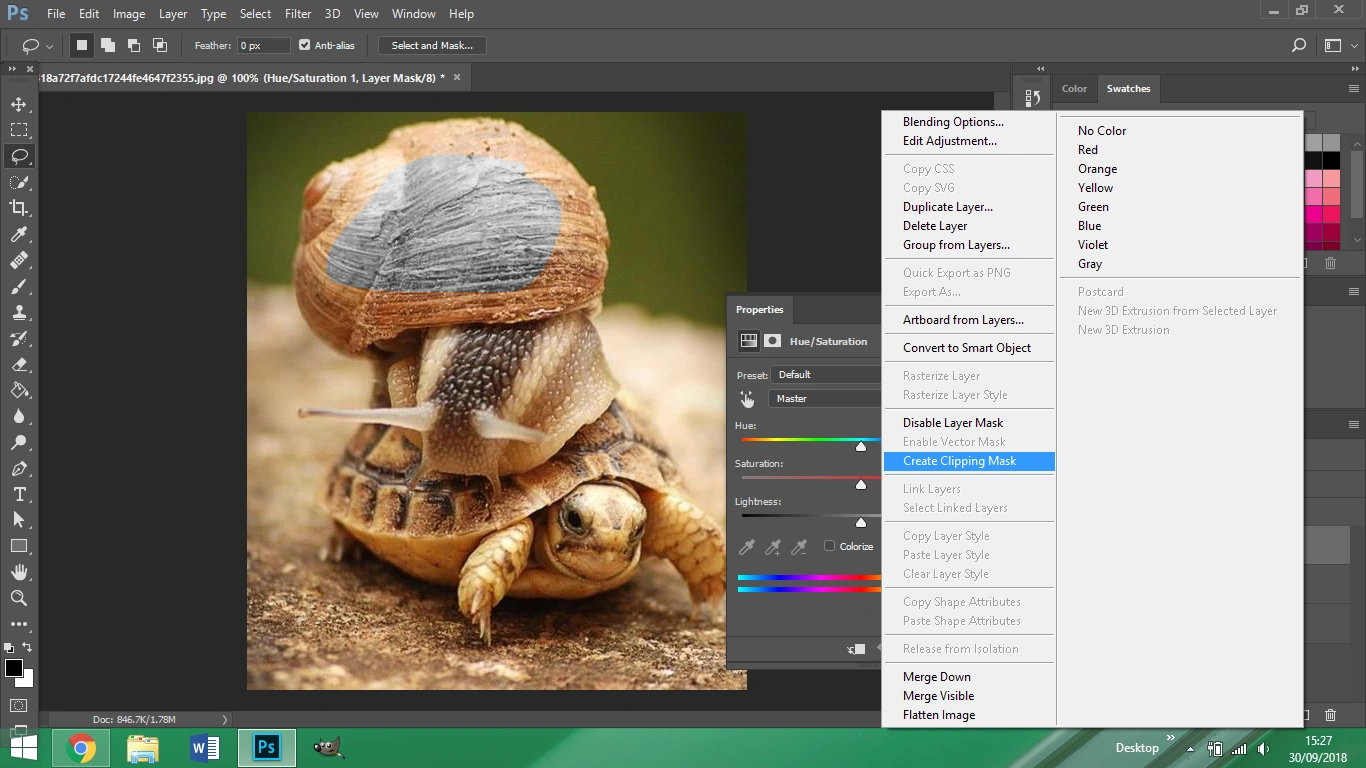Toggle the Anti-alias checkbox
The width and height of the screenshot is (1366, 768).
pyautogui.click(x=305, y=45)
